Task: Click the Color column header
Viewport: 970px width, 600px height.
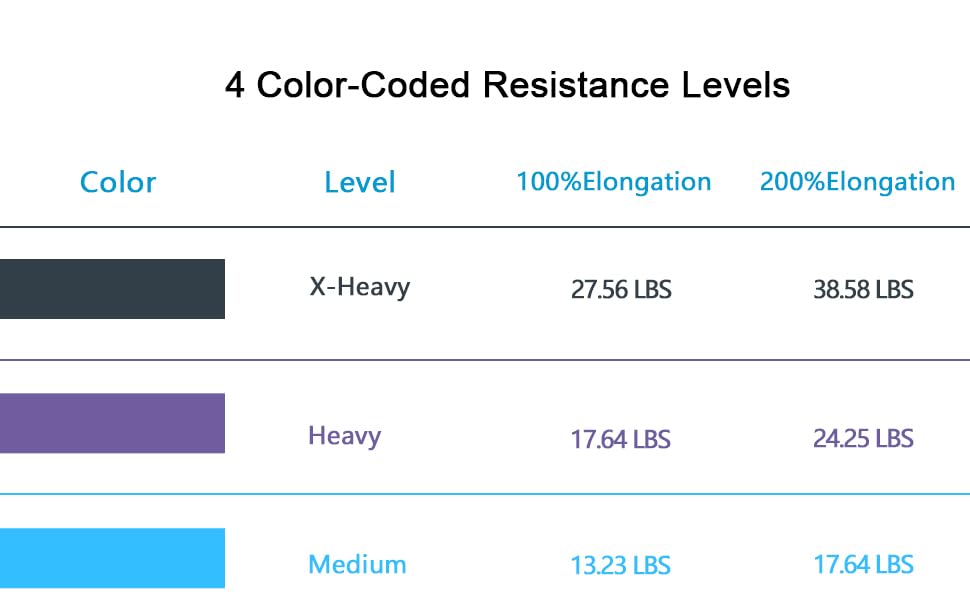Action: click(118, 182)
